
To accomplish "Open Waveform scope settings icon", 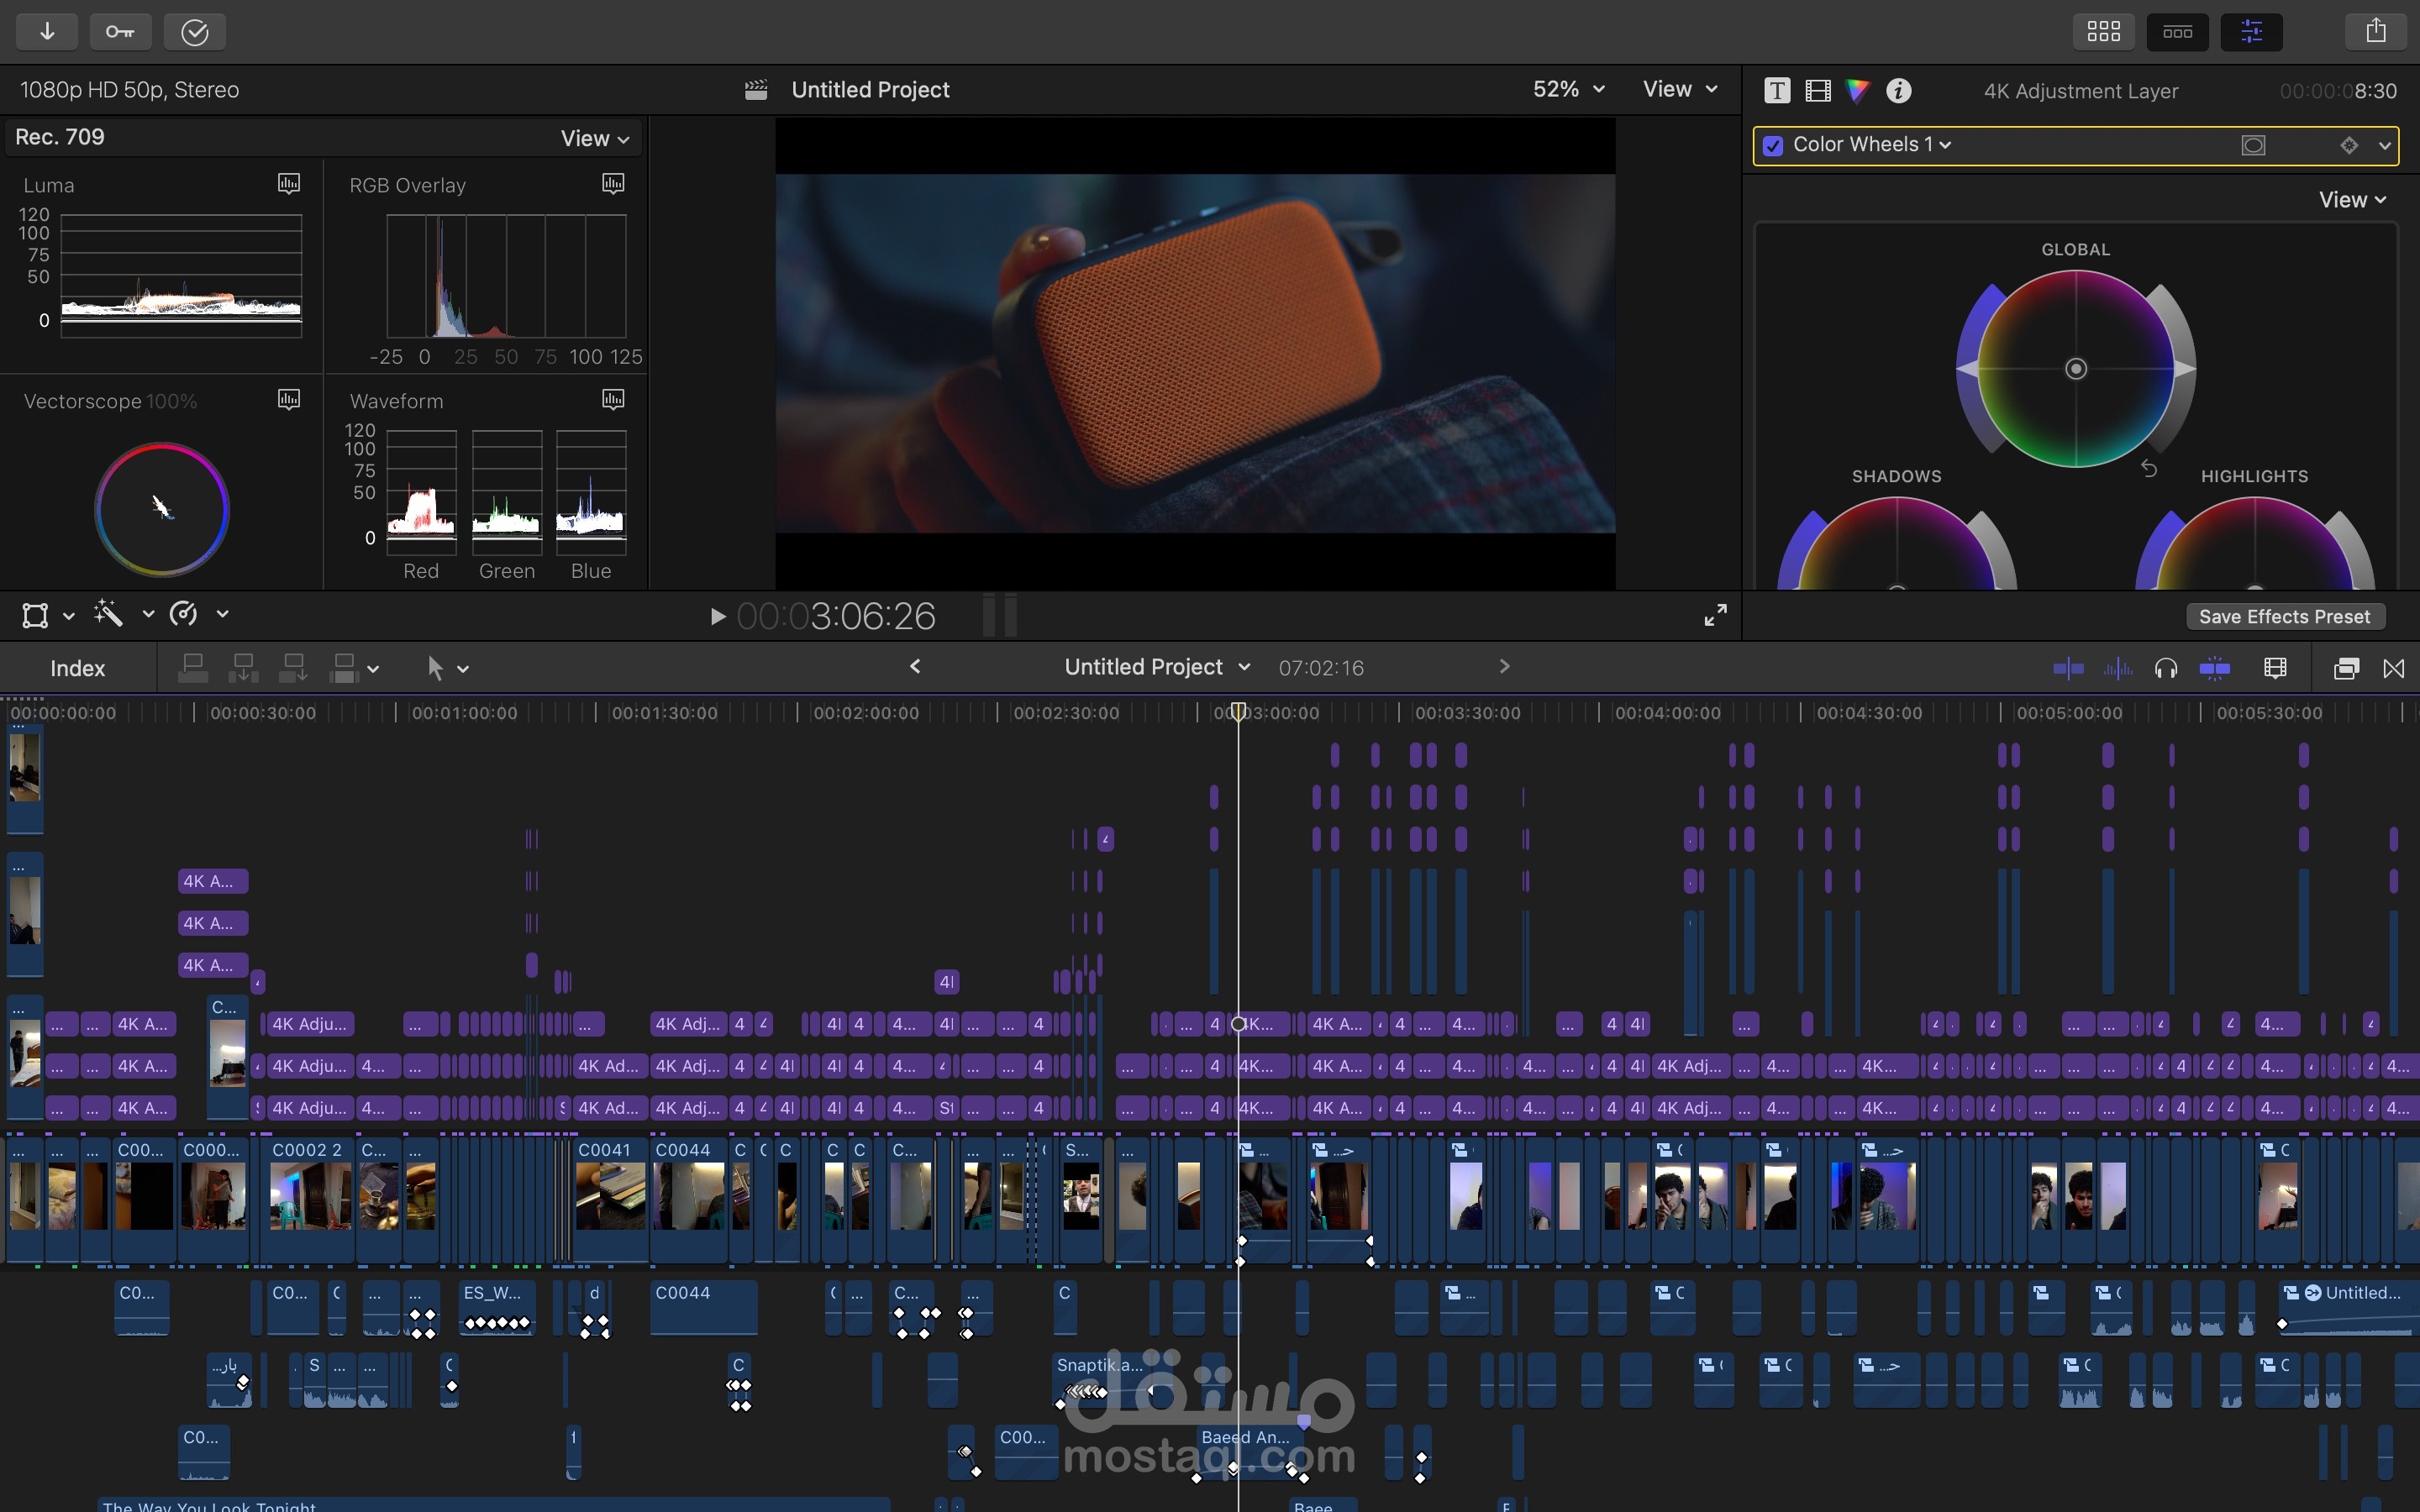I will [613, 400].
